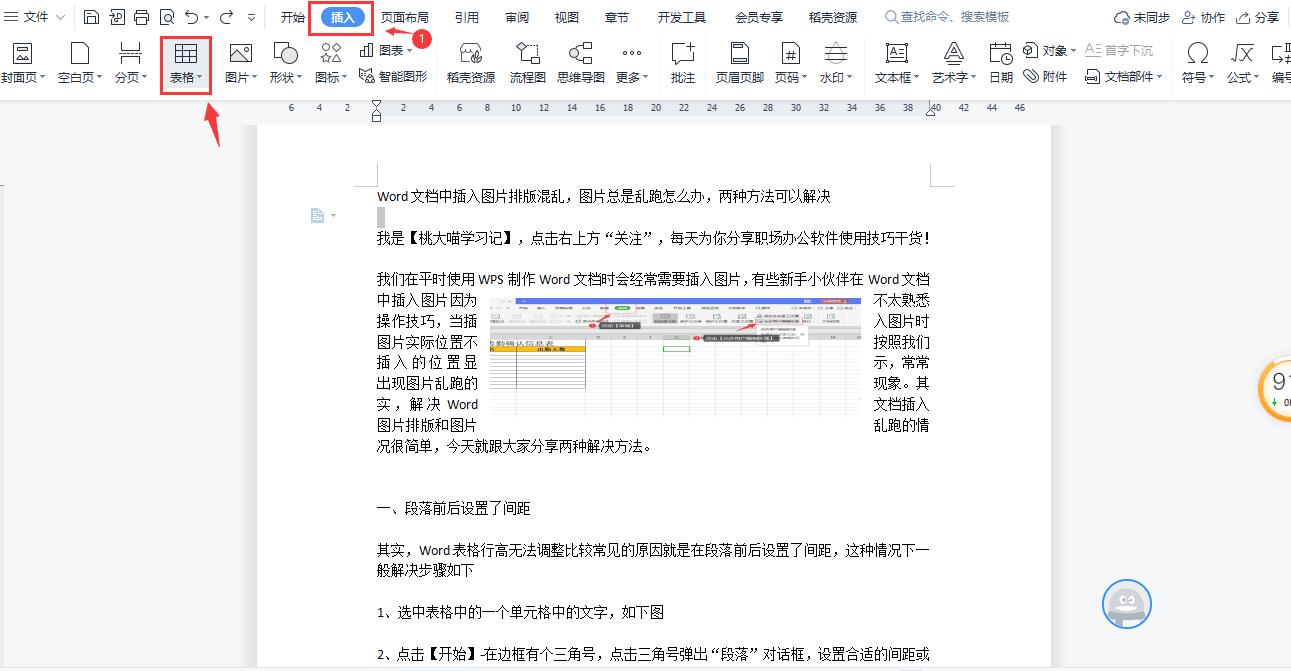Expand the 表格 table dropdown

point(186,77)
